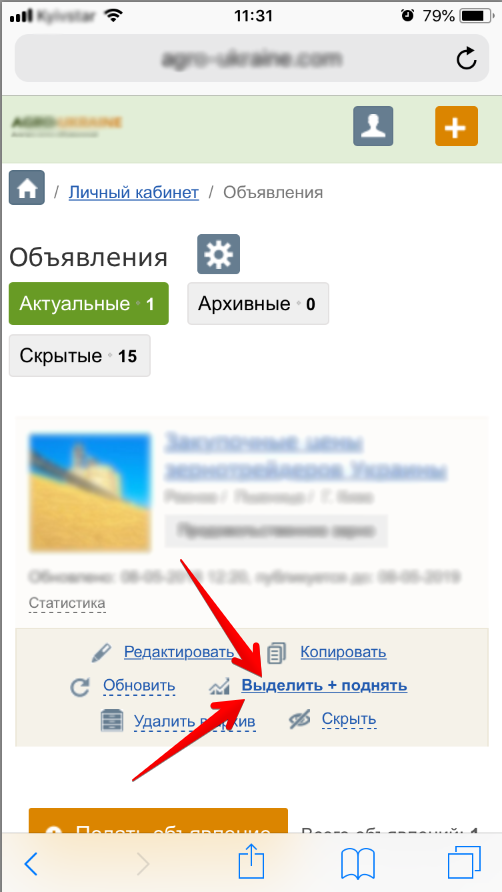Open Safari tabs overview icon

464,864
